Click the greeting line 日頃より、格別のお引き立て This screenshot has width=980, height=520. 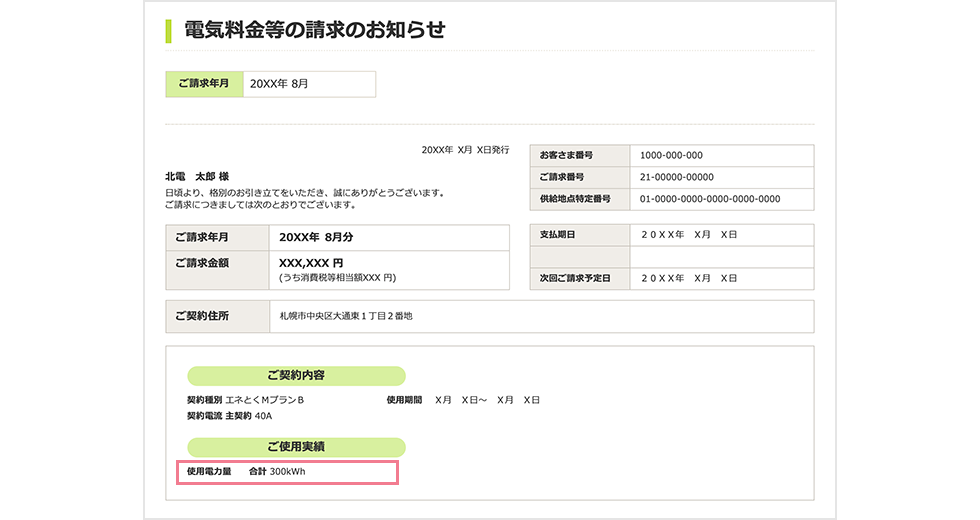[306, 193]
